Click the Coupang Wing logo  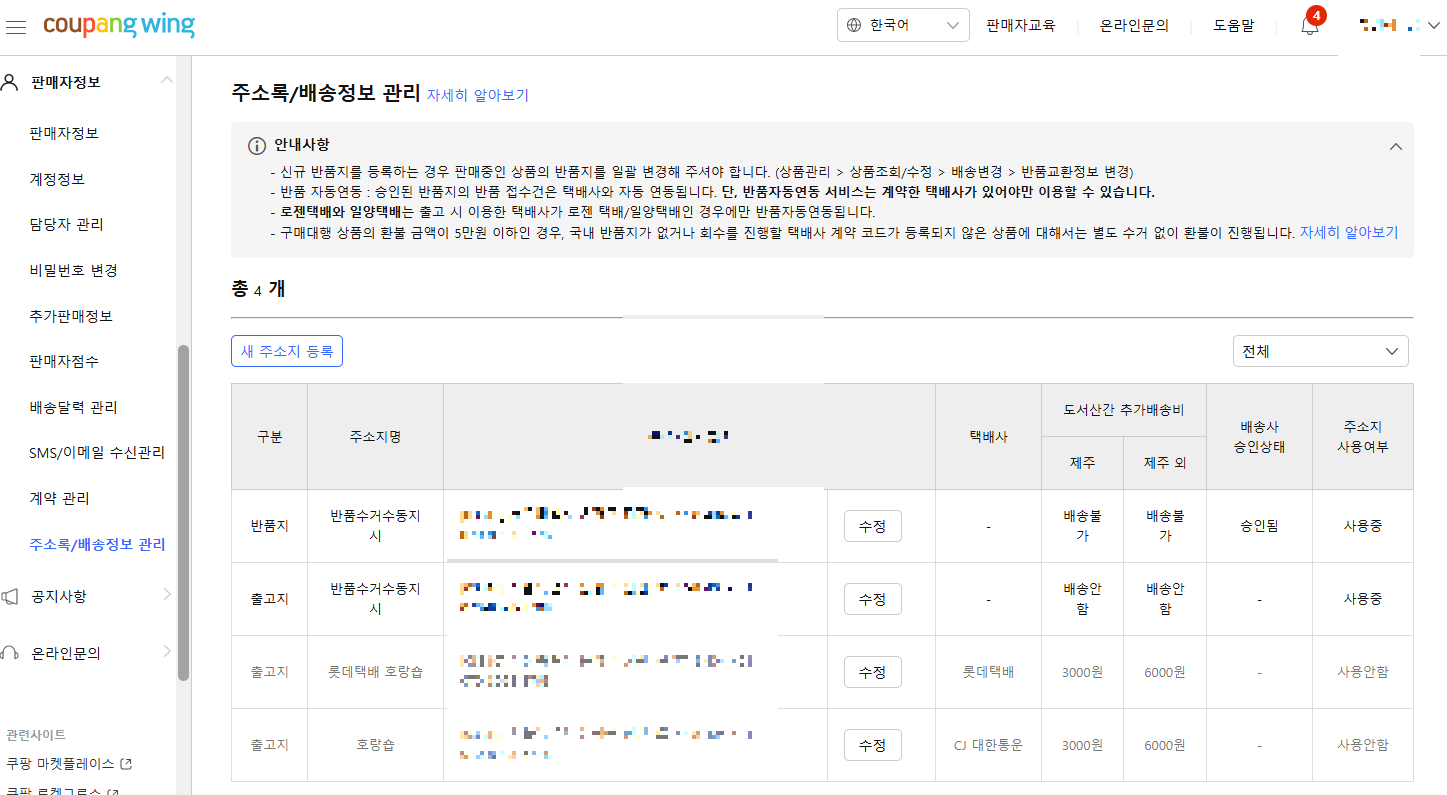119,27
